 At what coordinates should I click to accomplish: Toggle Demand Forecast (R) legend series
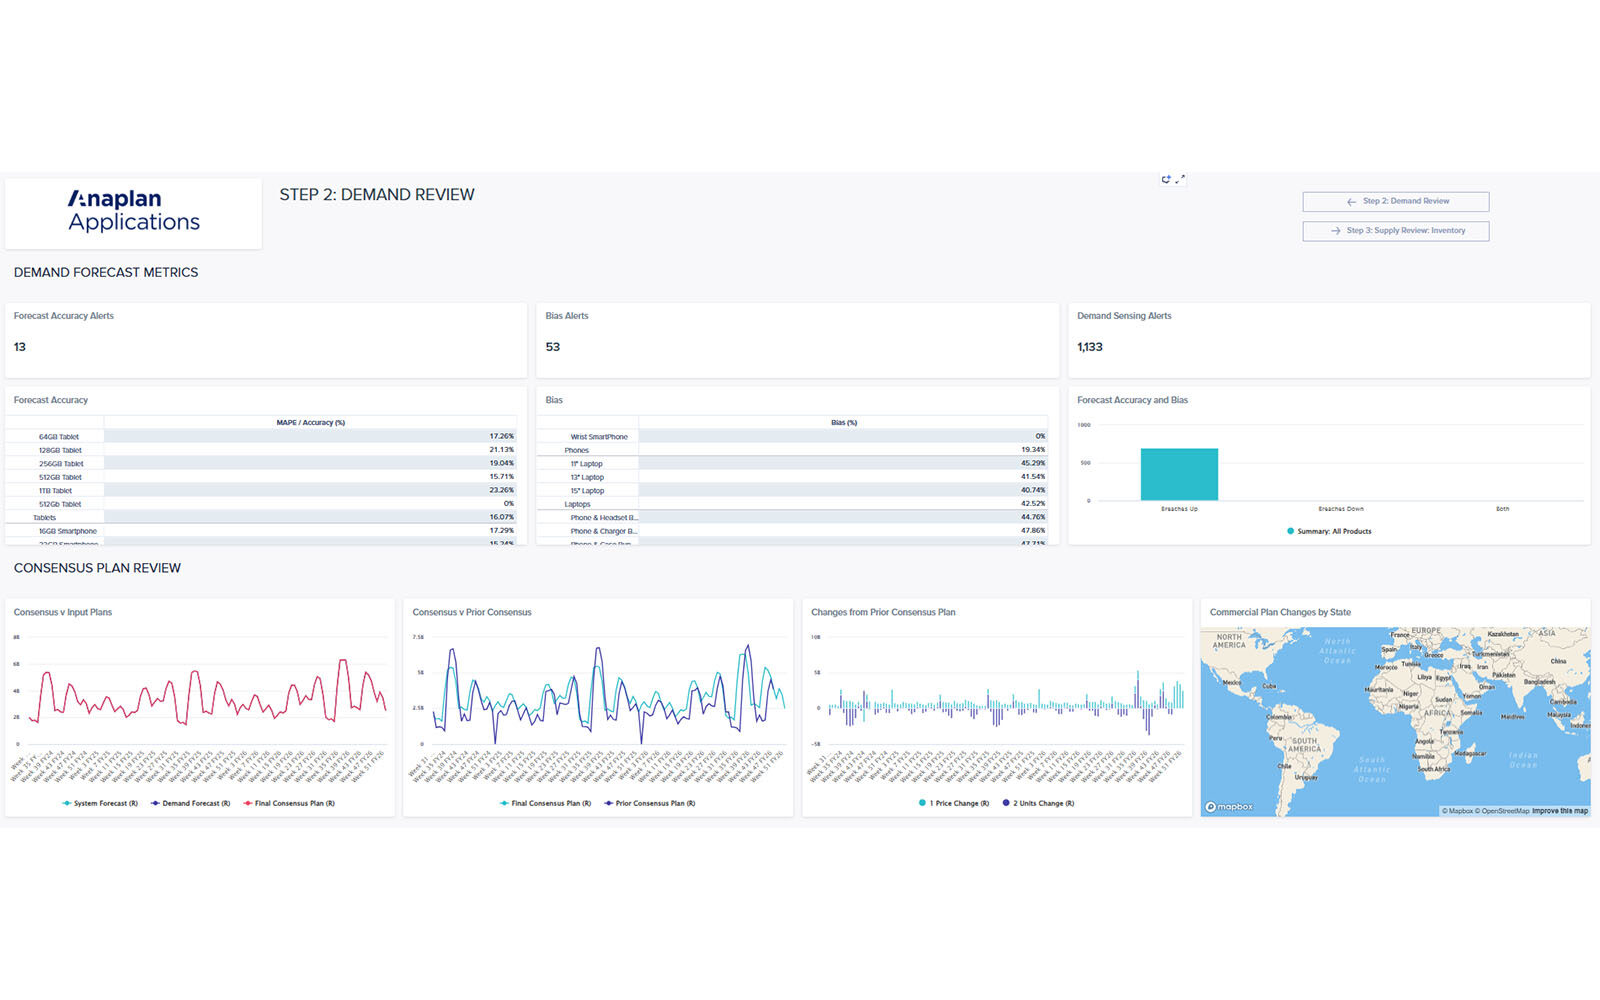tap(190, 804)
